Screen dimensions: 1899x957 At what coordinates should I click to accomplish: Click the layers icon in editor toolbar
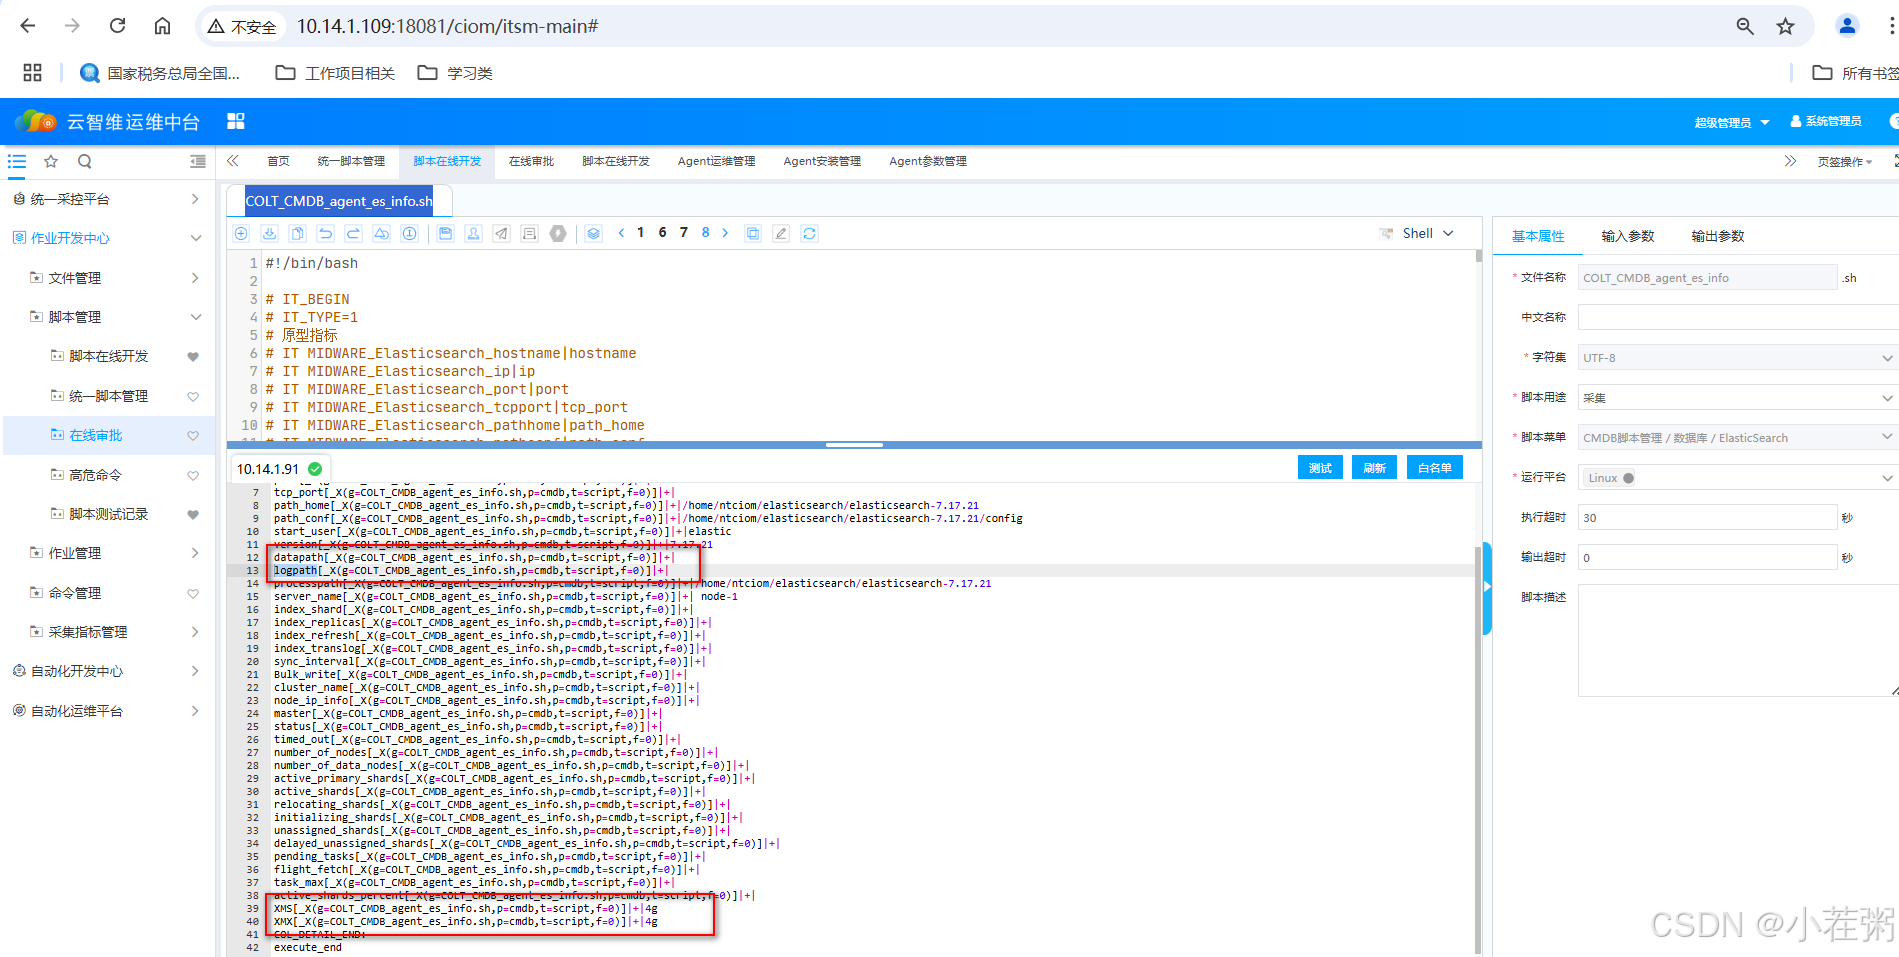coord(593,233)
